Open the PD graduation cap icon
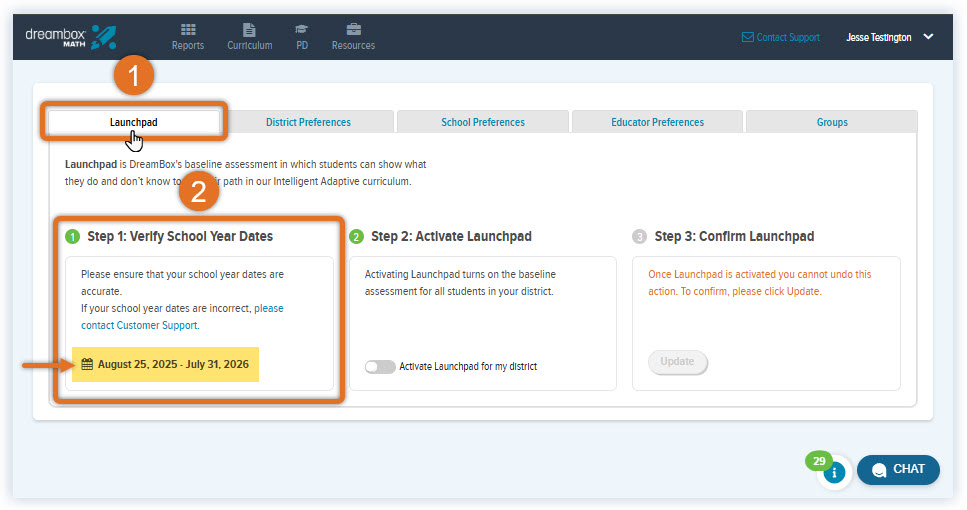 pyautogui.click(x=302, y=30)
